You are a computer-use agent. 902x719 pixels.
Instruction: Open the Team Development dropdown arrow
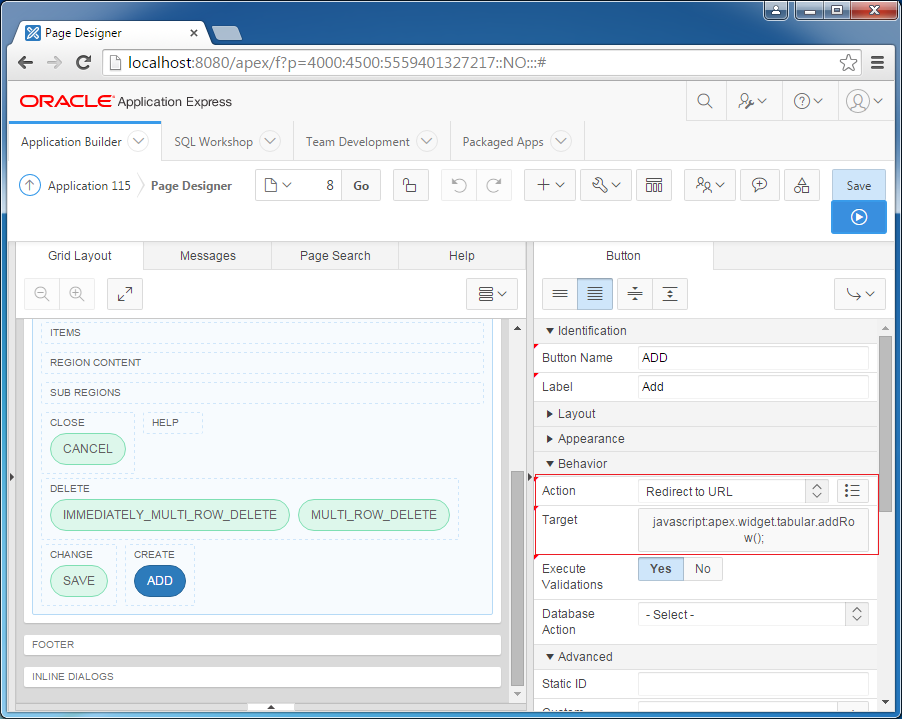point(427,141)
